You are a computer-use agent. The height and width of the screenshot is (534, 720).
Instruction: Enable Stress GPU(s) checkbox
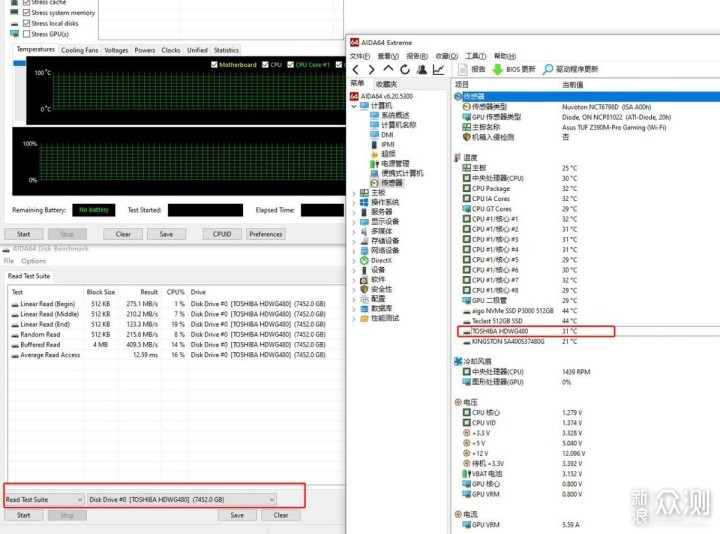(x=27, y=34)
